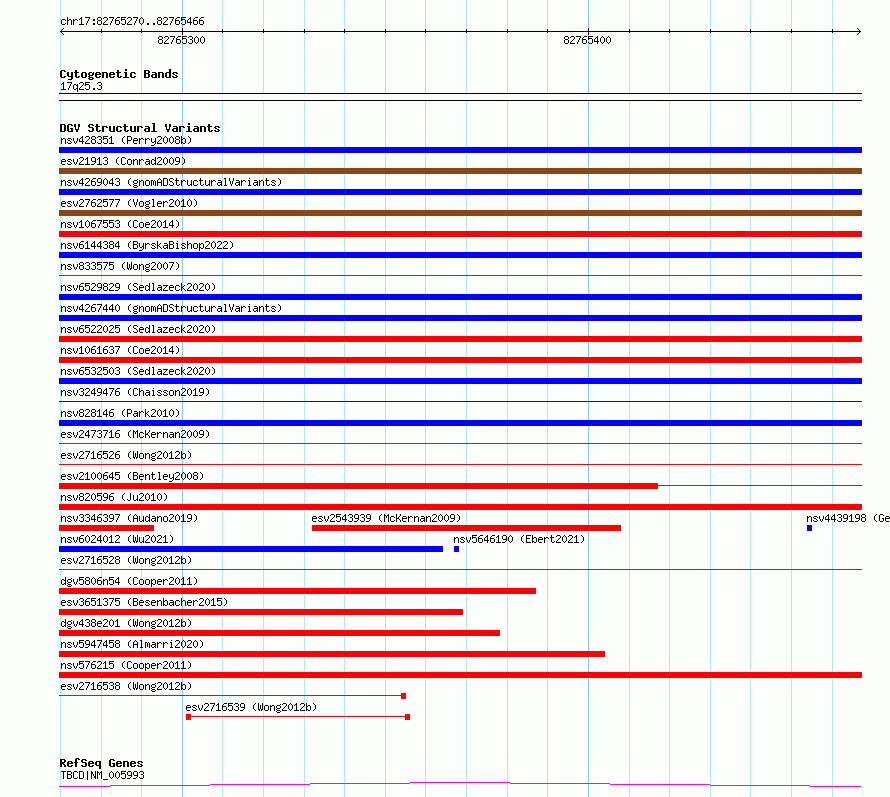
Task: Click the red esv3651375 variant bar
Action: tap(261, 612)
